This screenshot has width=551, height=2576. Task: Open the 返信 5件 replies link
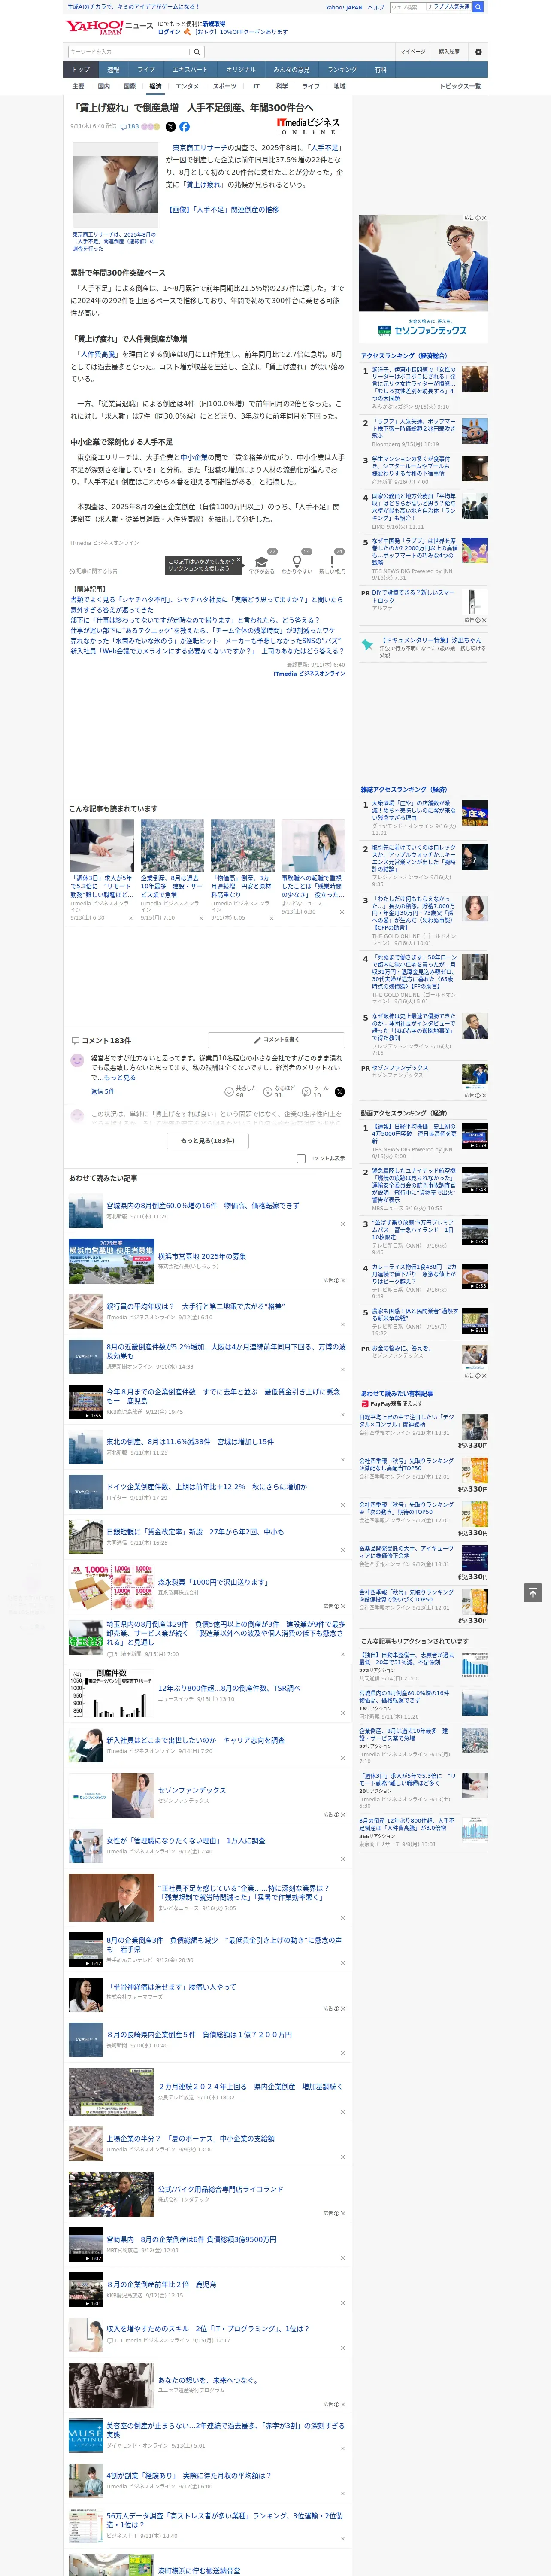[103, 1091]
